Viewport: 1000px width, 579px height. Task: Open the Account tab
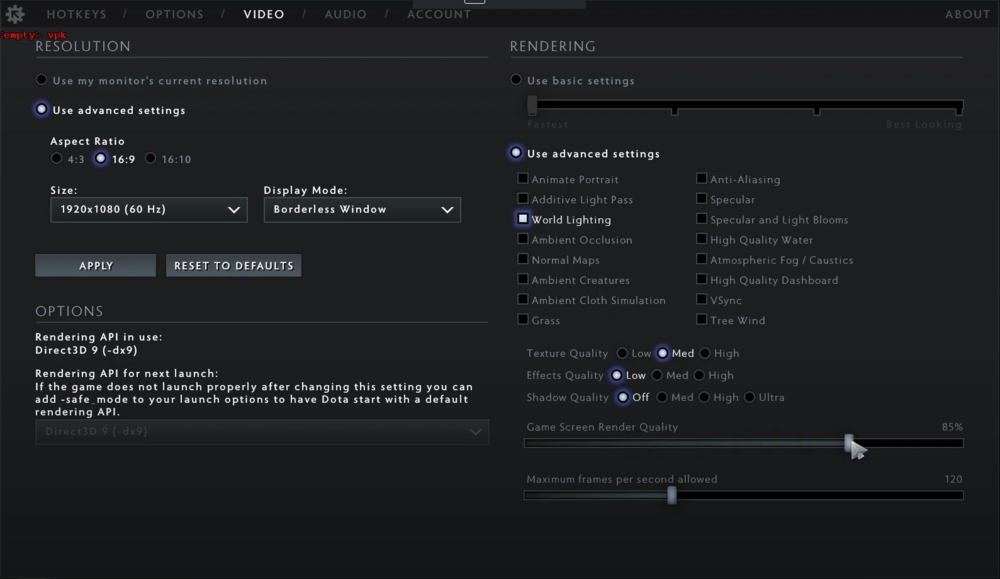click(x=439, y=14)
